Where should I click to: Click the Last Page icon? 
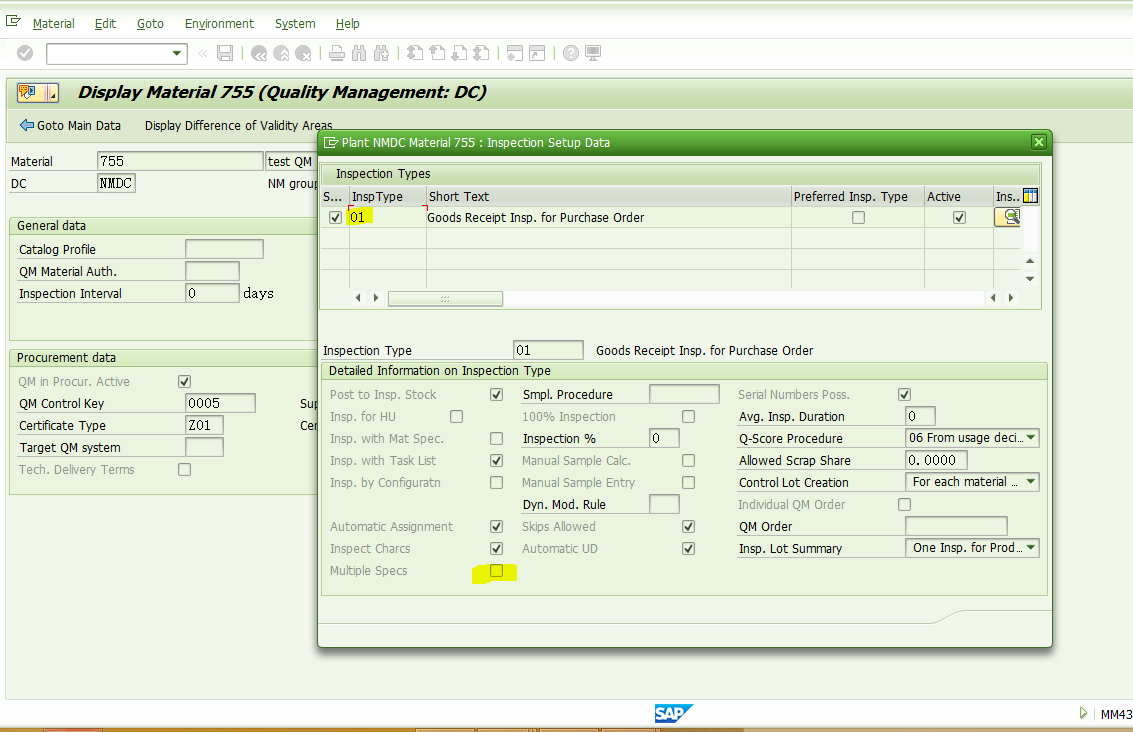pyautogui.click(x=481, y=53)
